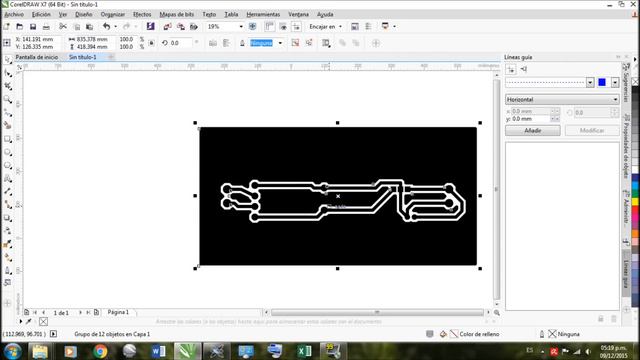Open Excel from the taskbar

coord(304,351)
